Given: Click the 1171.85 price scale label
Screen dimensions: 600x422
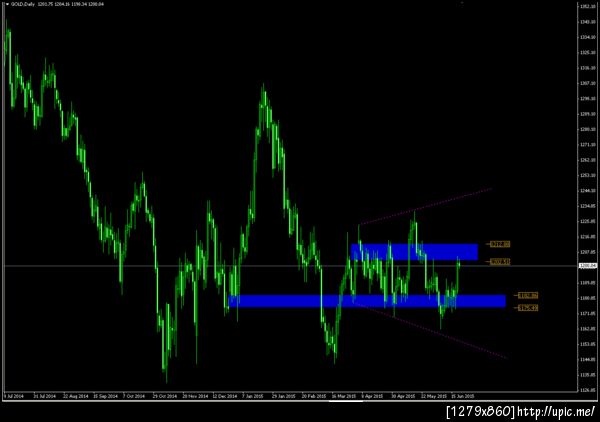Looking at the screenshot, I should pyautogui.click(x=588, y=313).
